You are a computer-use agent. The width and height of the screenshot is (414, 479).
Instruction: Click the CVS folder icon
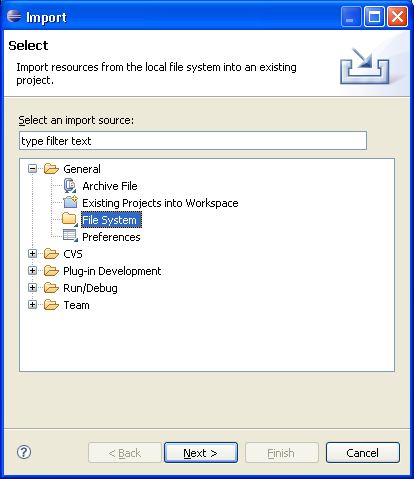tap(51, 254)
